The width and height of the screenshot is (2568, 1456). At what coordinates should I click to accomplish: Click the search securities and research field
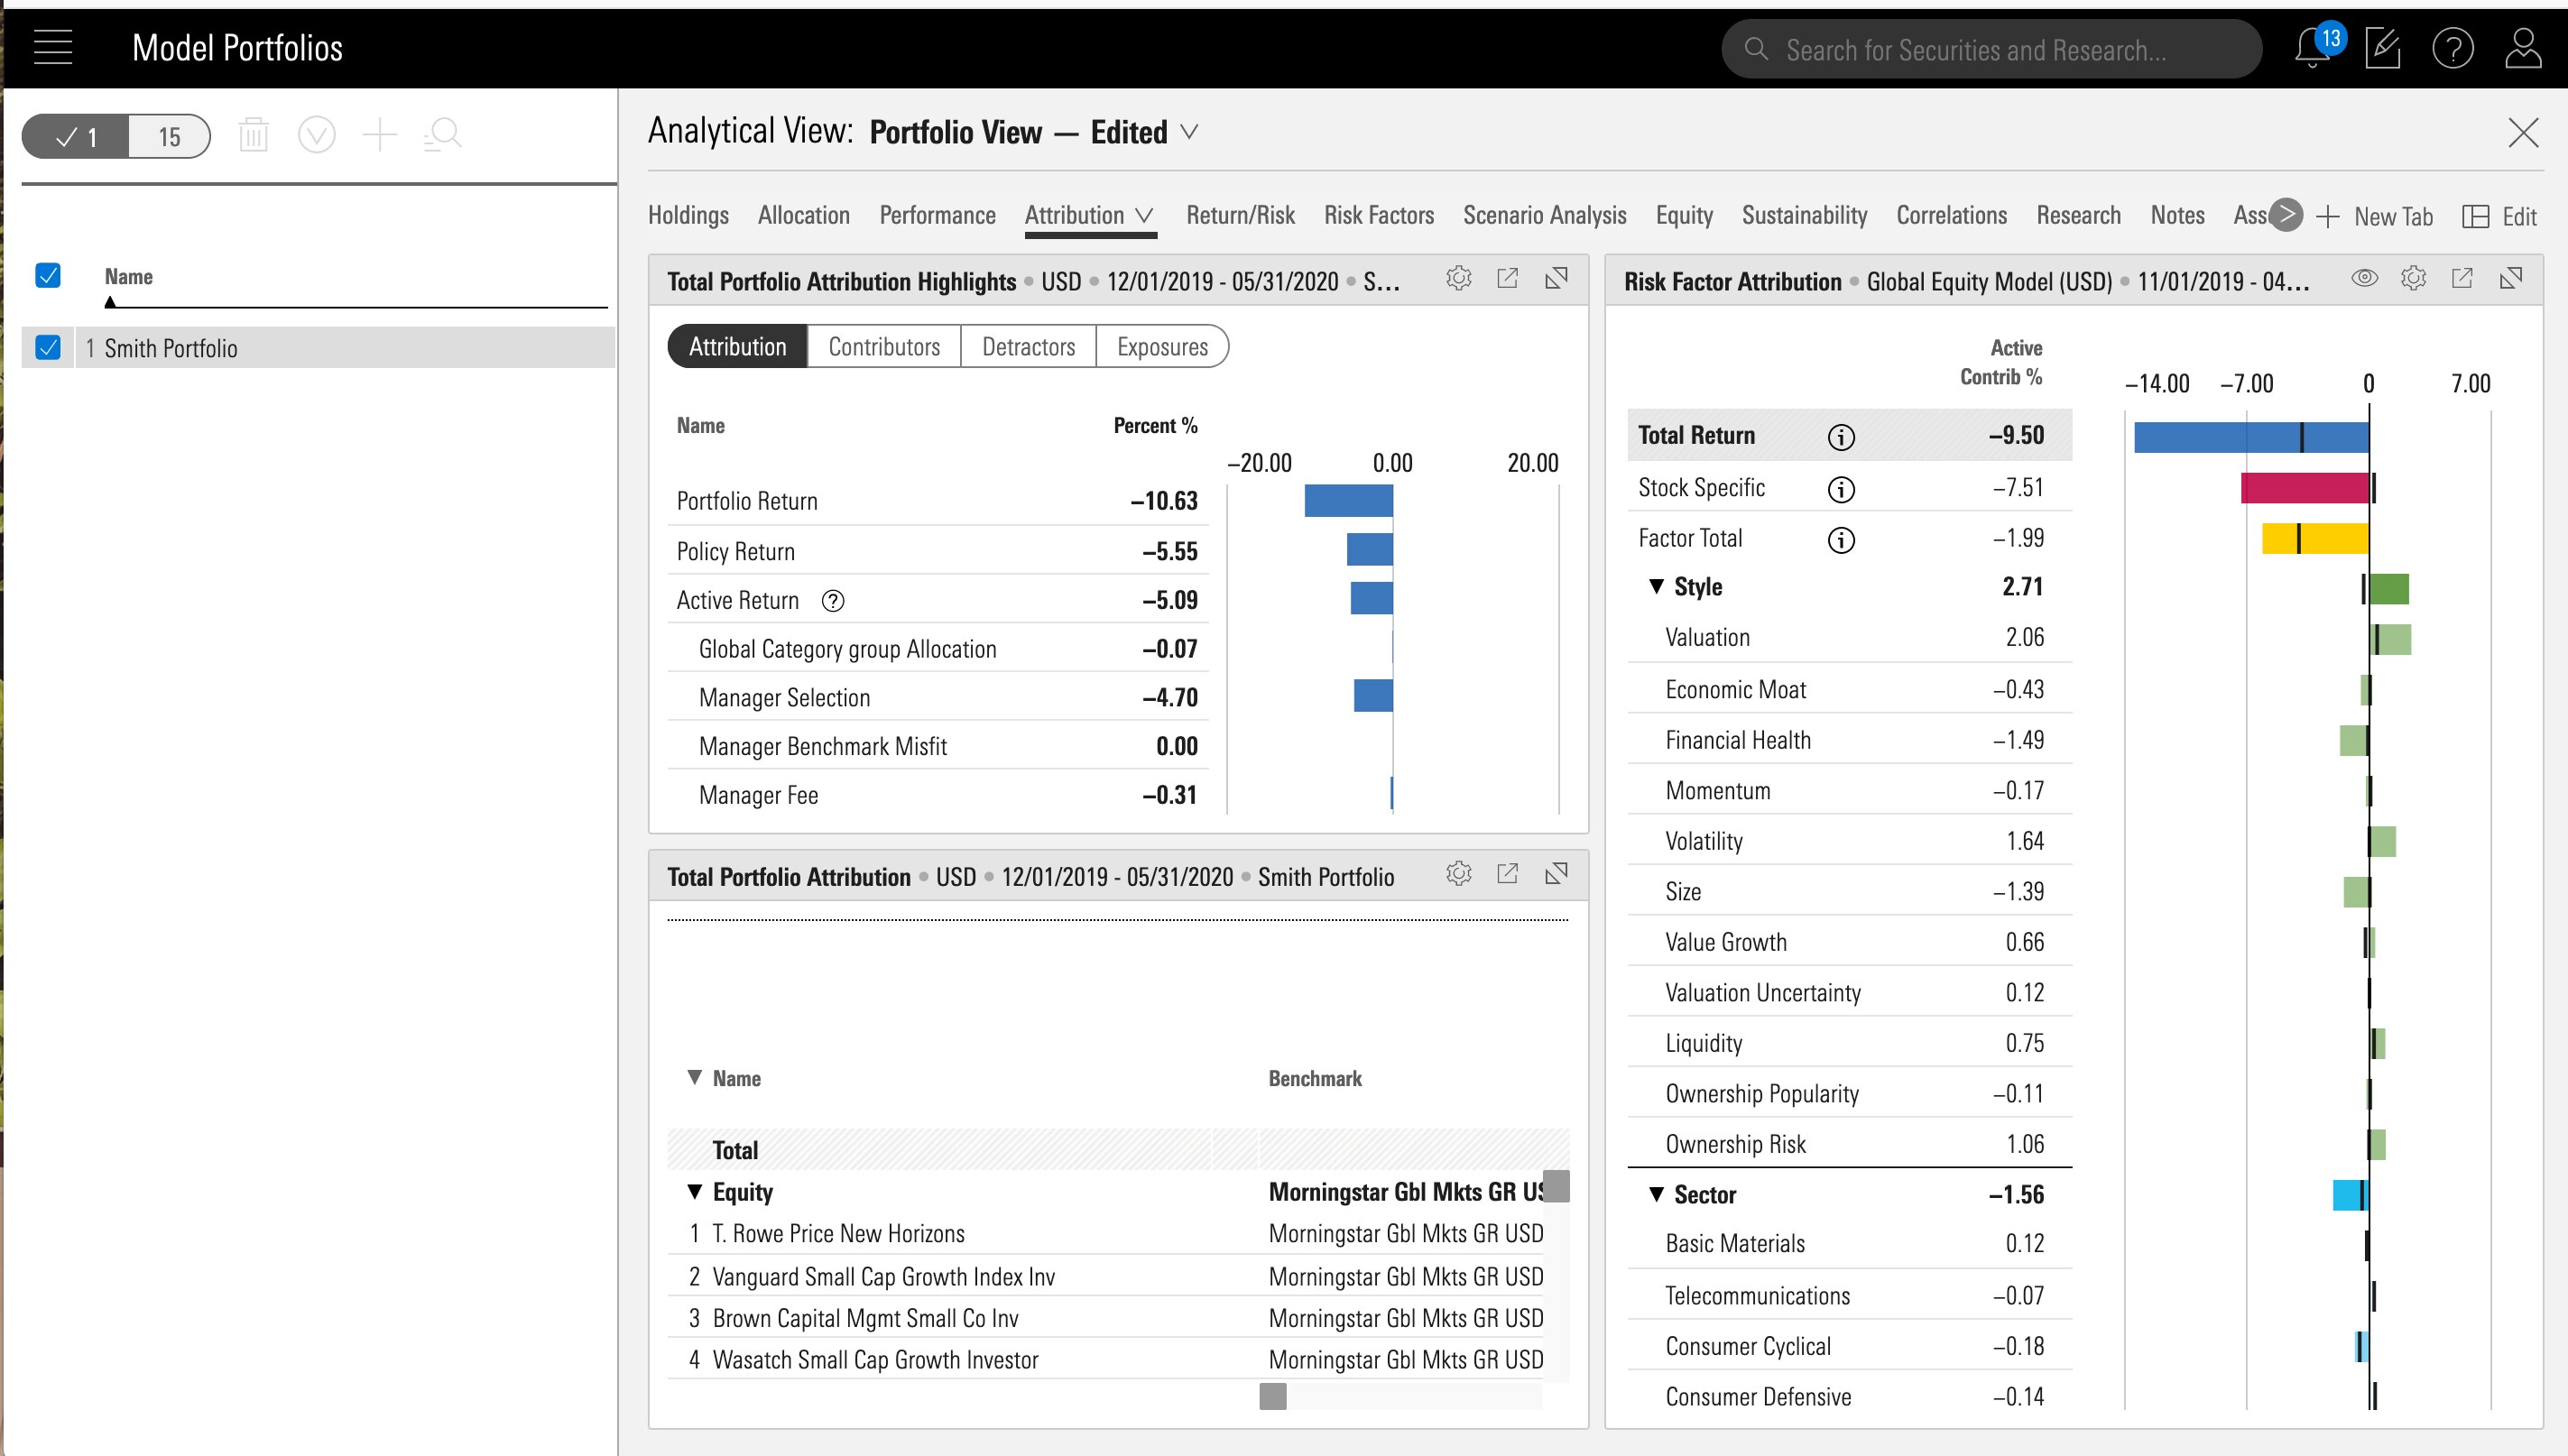[1991, 49]
